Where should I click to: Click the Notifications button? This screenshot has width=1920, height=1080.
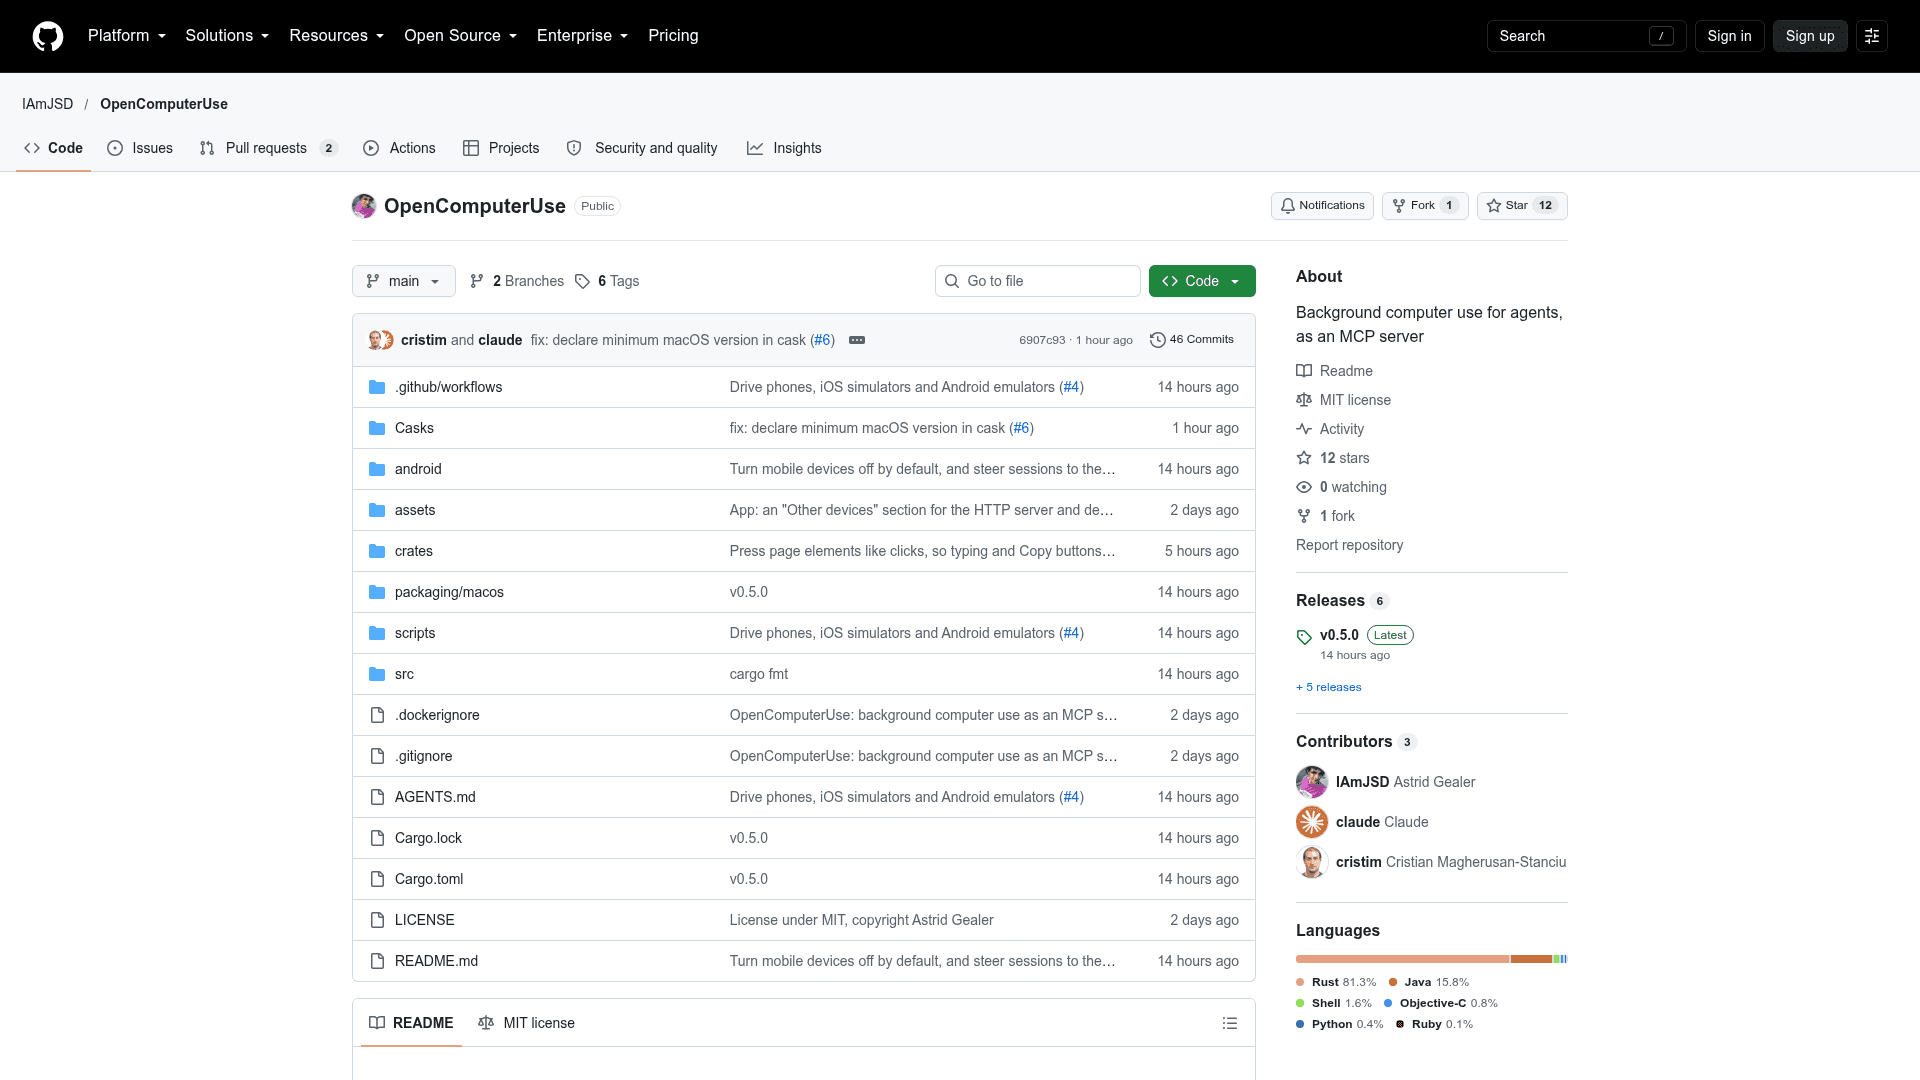tap(1322, 206)
